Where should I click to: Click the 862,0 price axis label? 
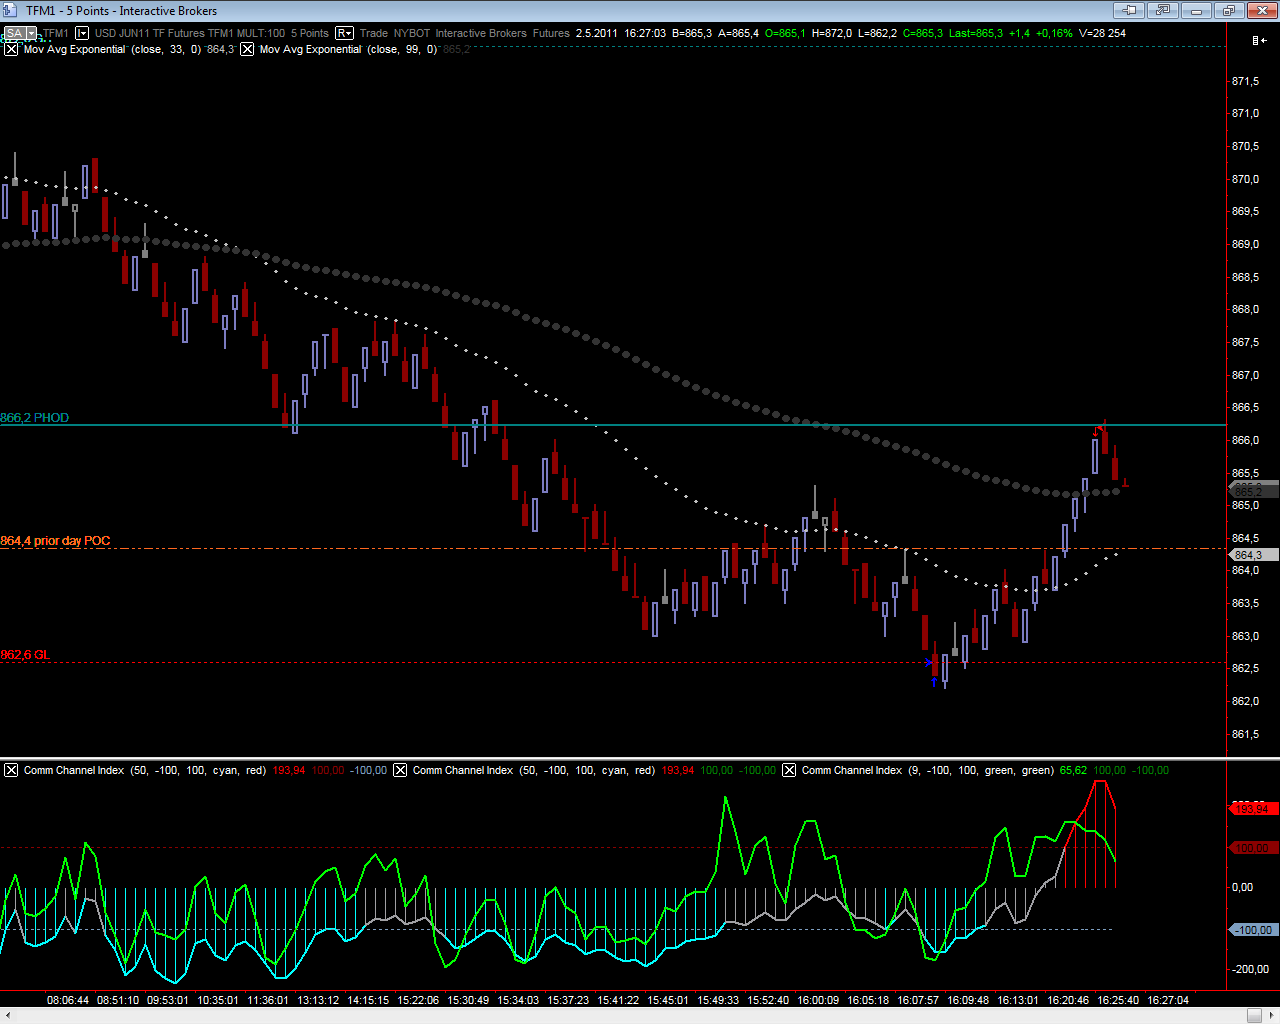tap(1245, 701)
